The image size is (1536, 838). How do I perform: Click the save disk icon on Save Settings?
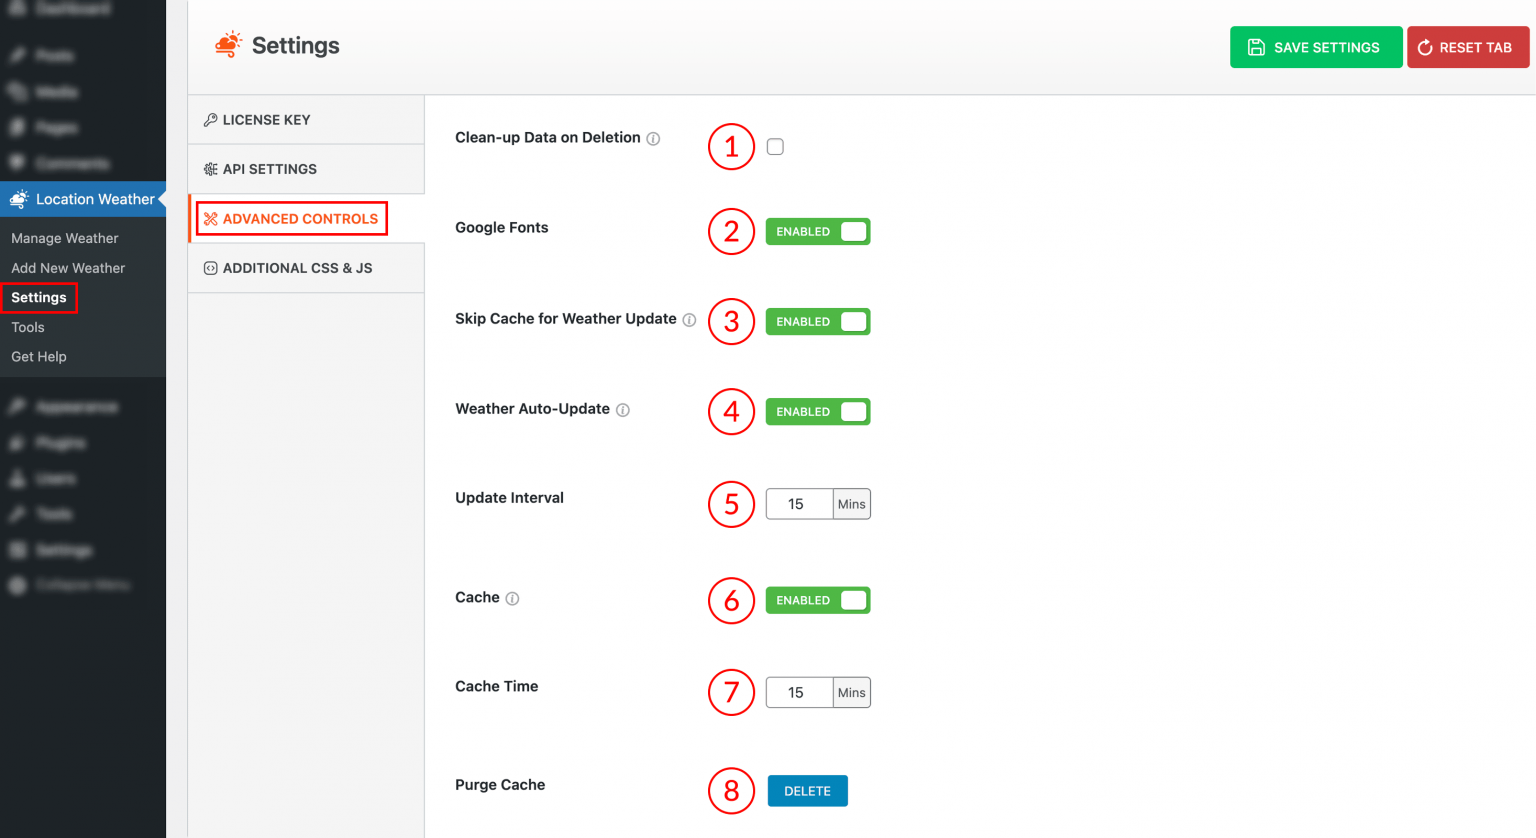coord(1257,46)
